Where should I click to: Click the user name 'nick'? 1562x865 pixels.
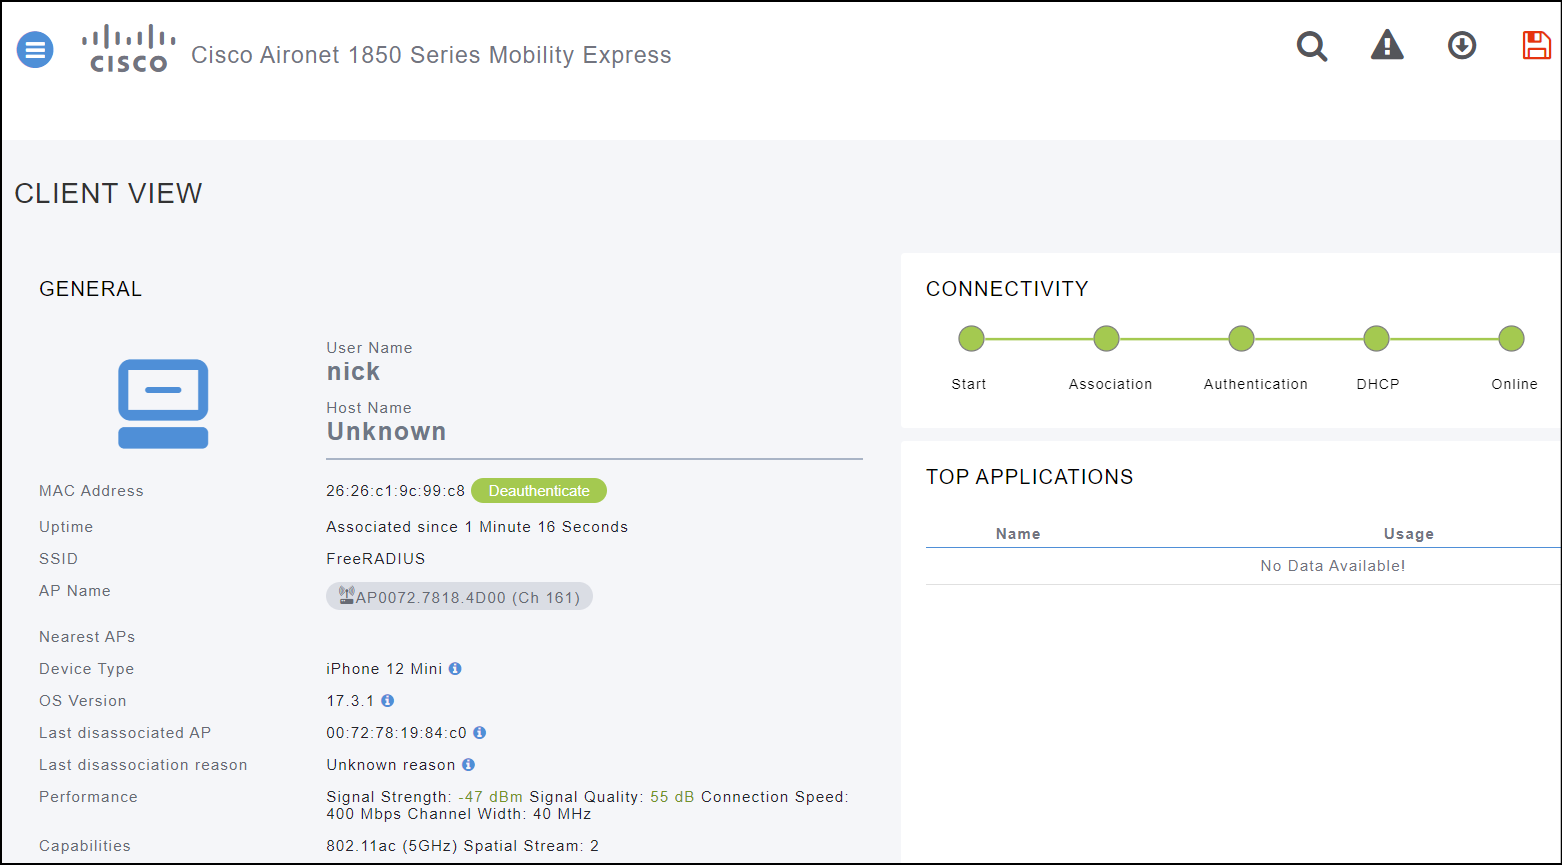[x=353, y=372]
